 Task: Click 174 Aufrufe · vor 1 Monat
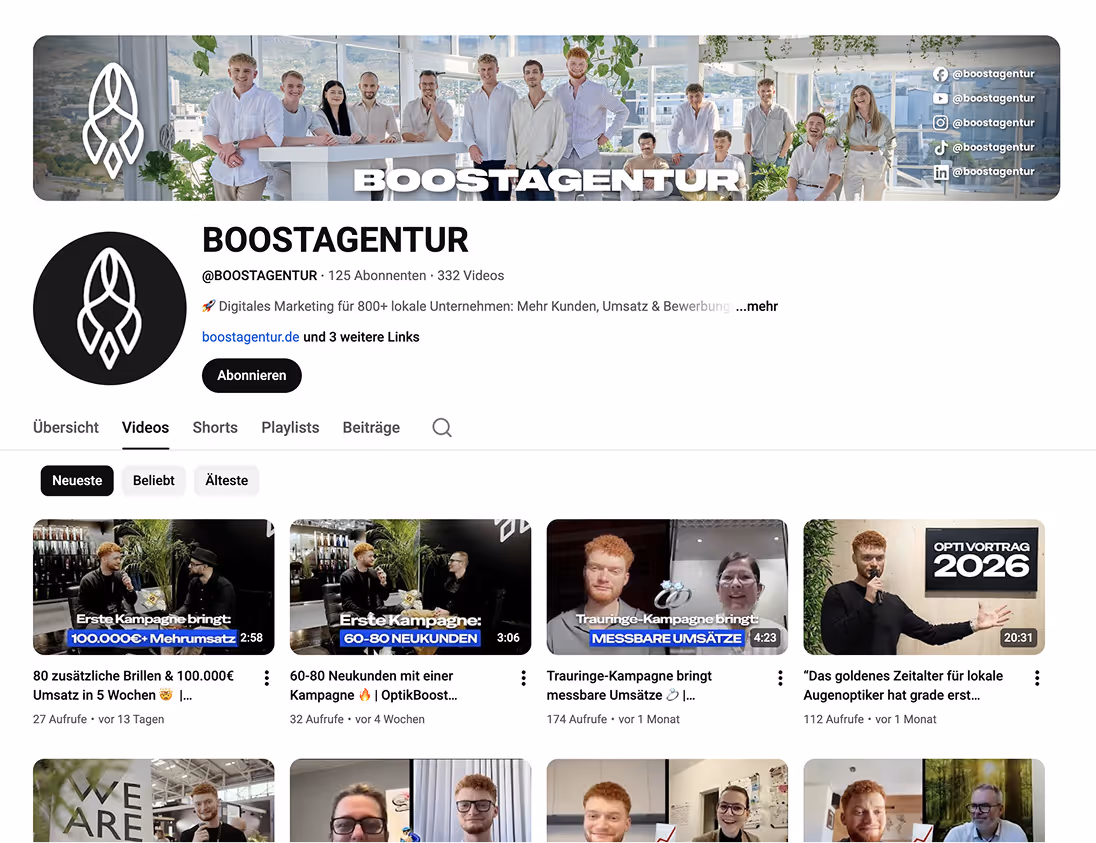click(x=613, y=719)
